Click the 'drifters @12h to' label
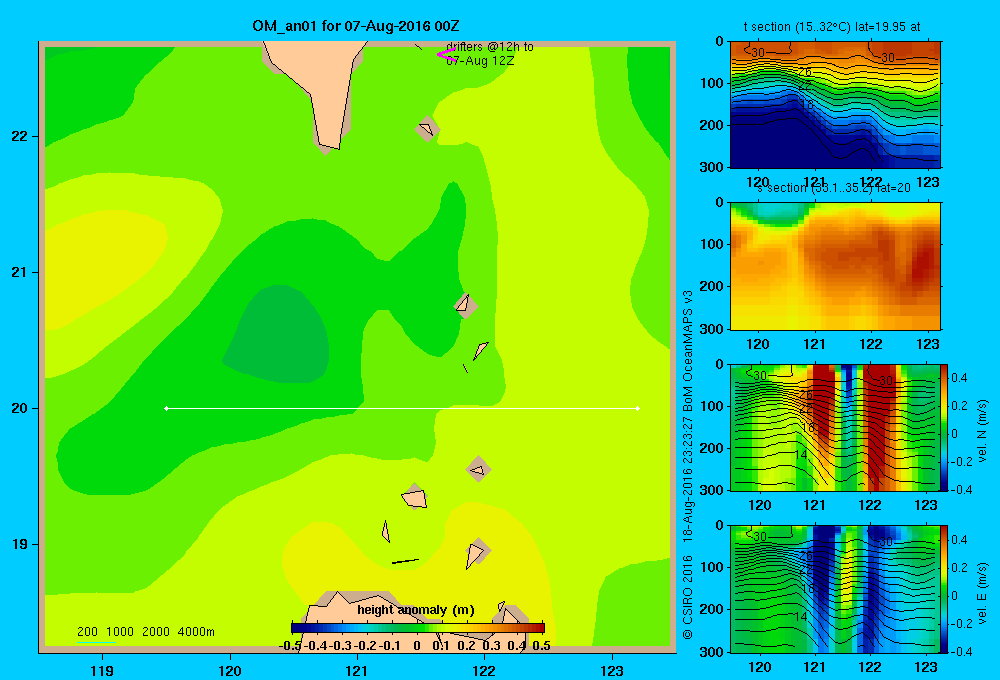 pyautogui.click(x=490, y=47)
